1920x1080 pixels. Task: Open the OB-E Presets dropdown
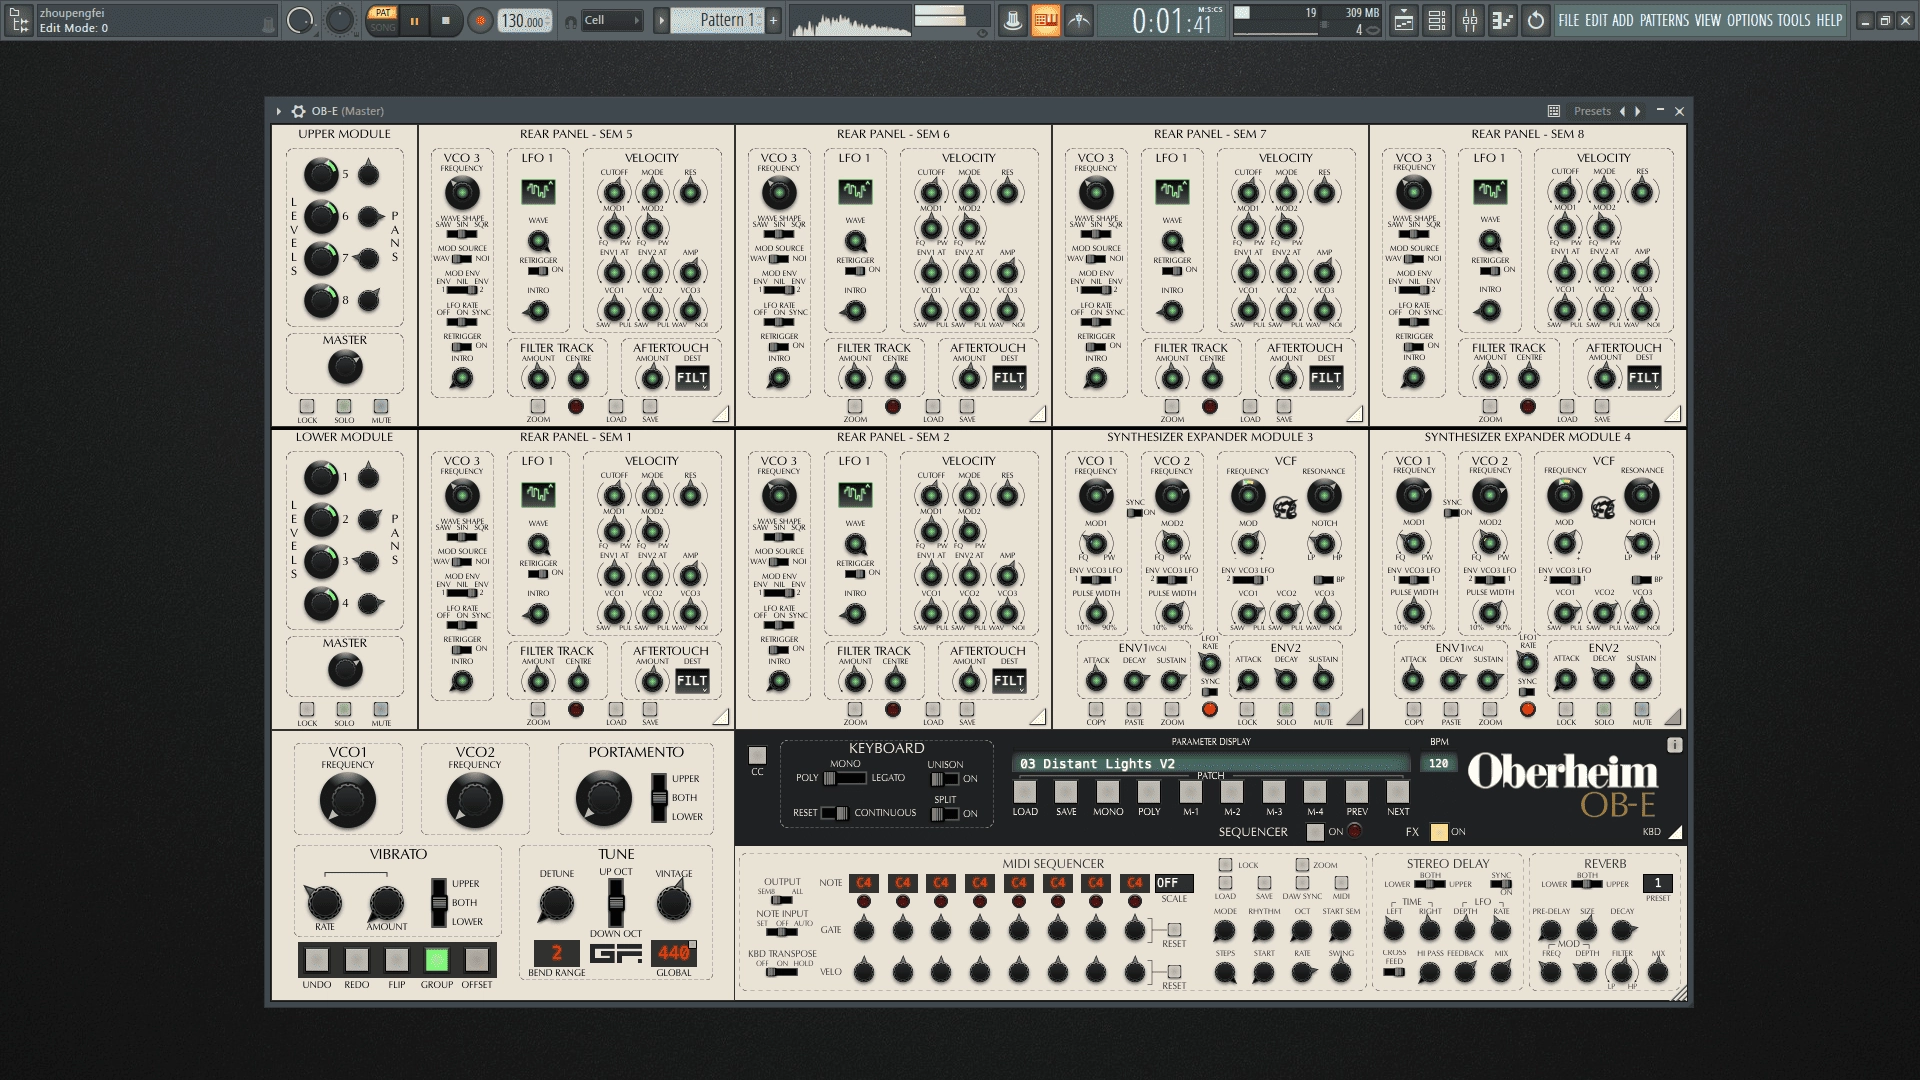point(1592,111)
